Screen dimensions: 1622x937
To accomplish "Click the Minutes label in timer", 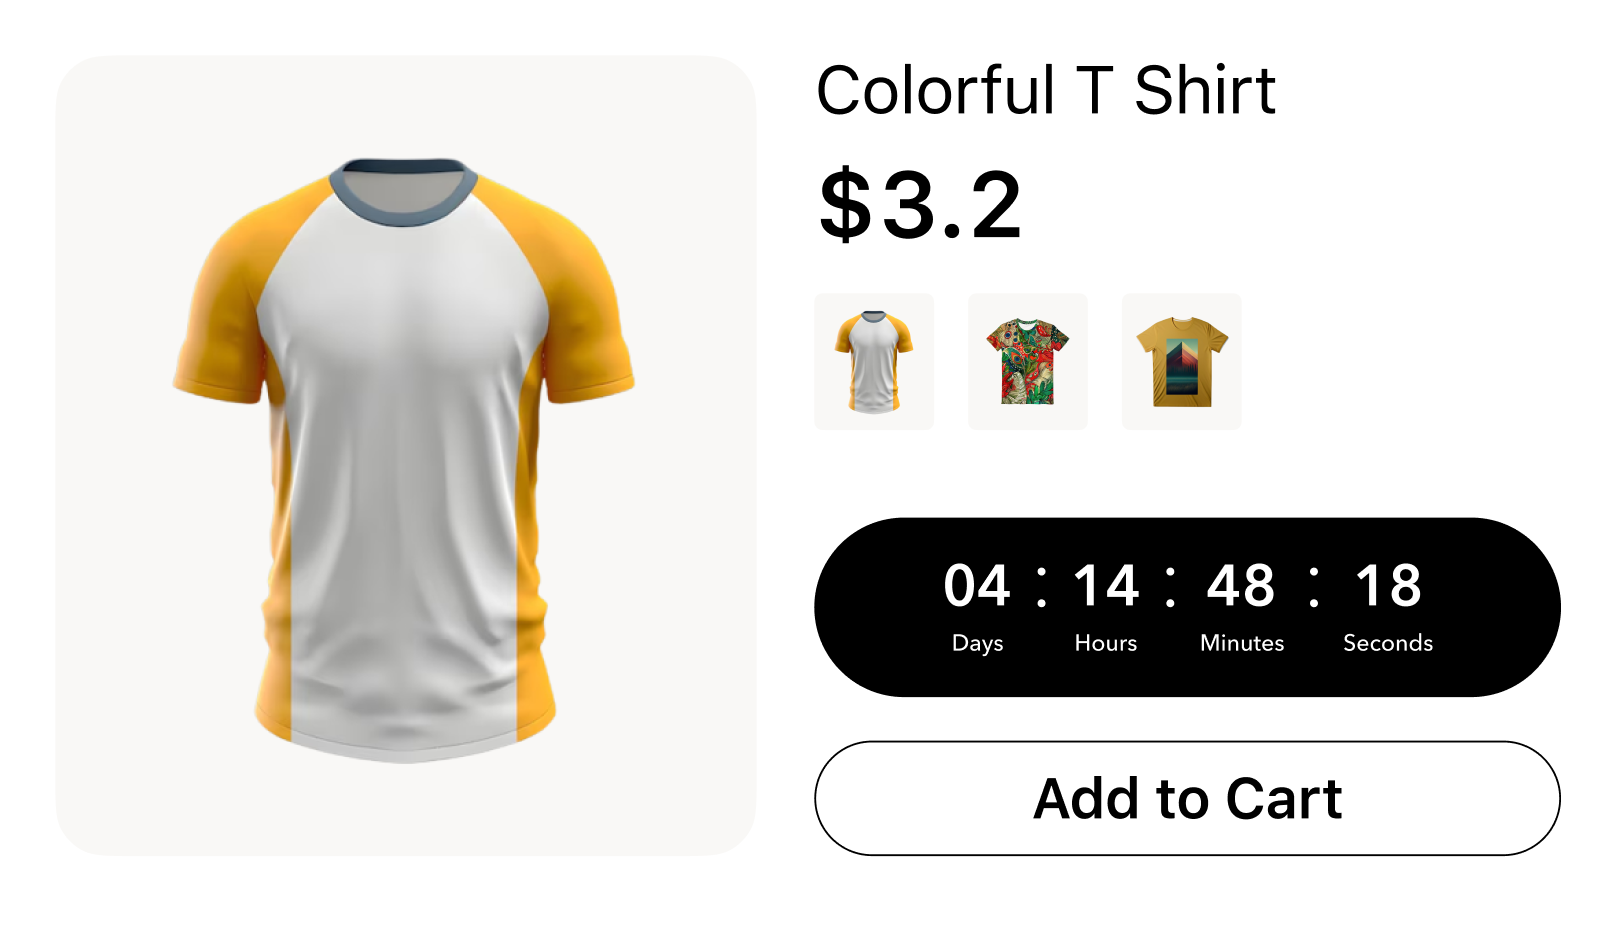I will [1242, 643].
